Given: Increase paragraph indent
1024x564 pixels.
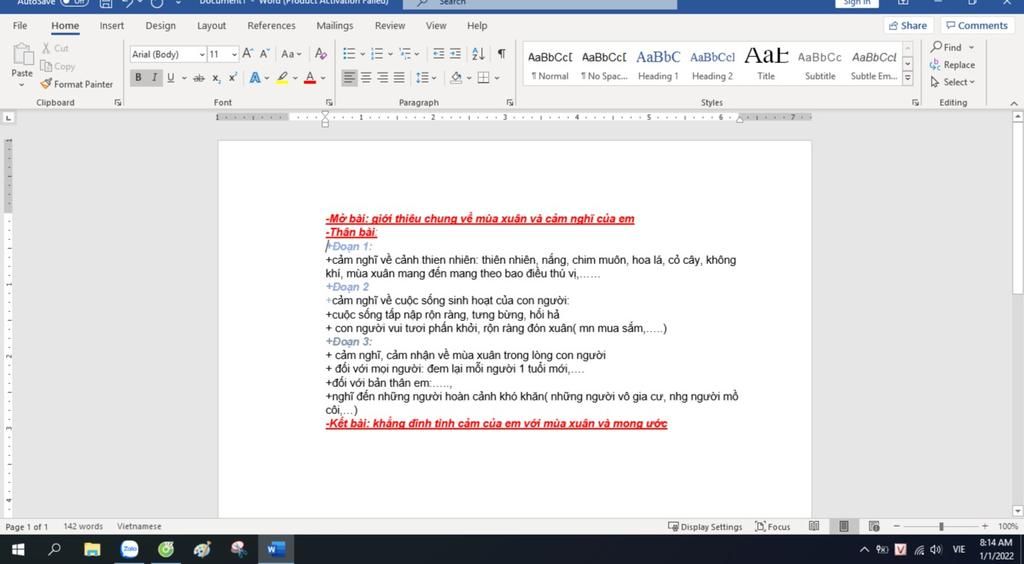Looking at the screenshot, I should click(455, 54).
